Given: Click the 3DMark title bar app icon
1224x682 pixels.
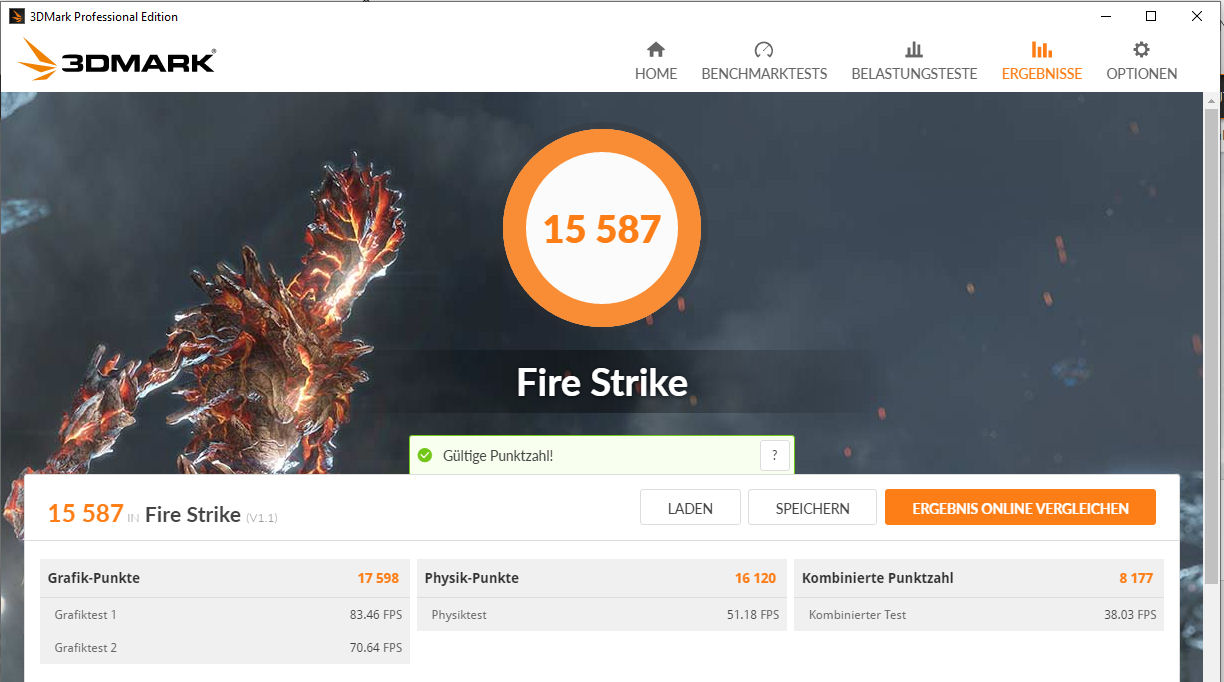Looking at the screenshot, I should 16,16.
